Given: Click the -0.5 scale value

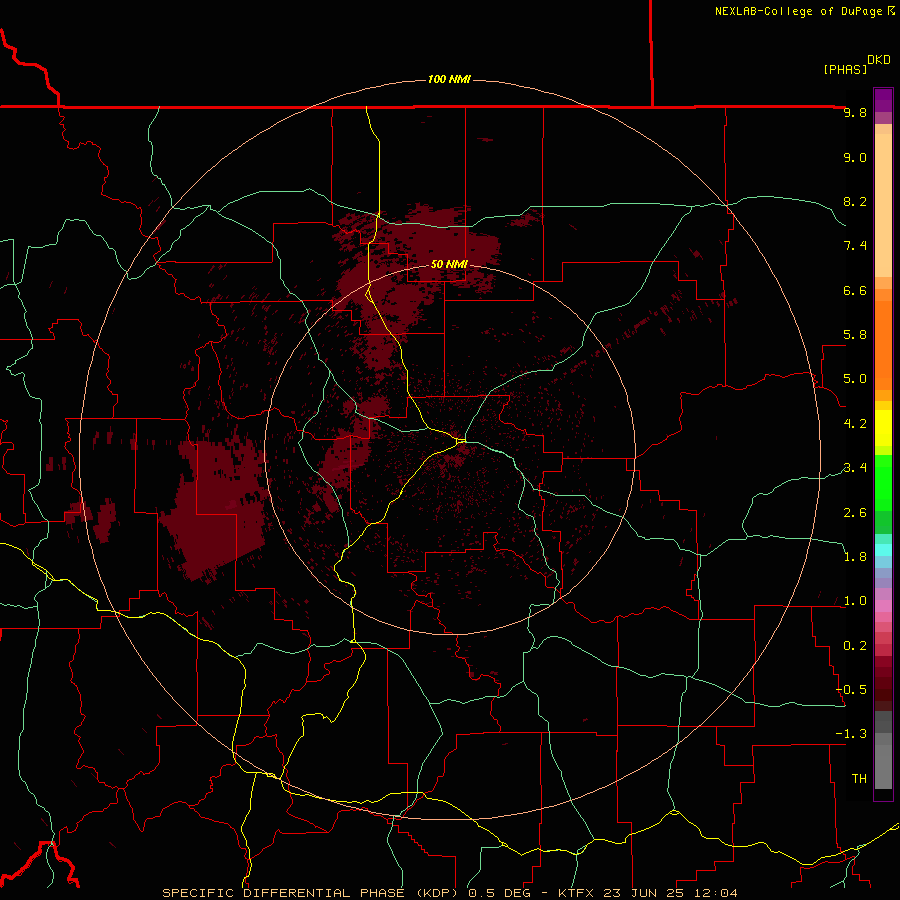Looking at the screenshot, I should point(851,690).
